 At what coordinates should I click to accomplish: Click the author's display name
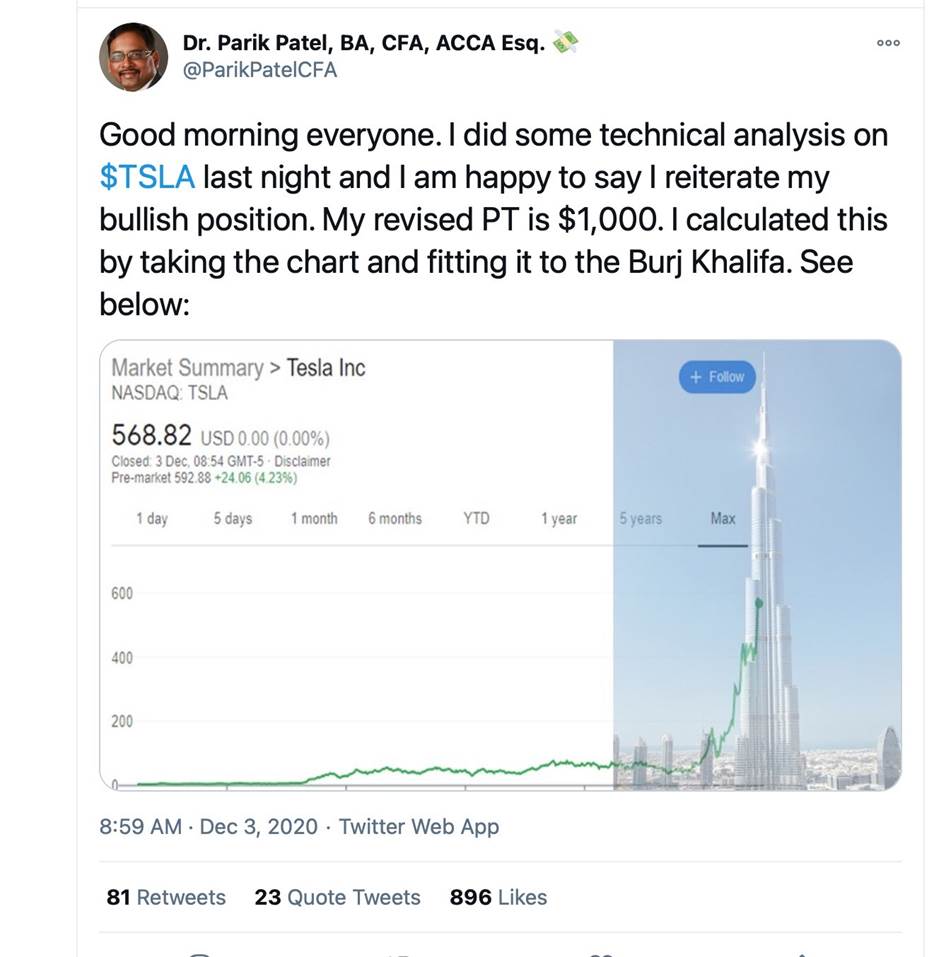point(364,43)
